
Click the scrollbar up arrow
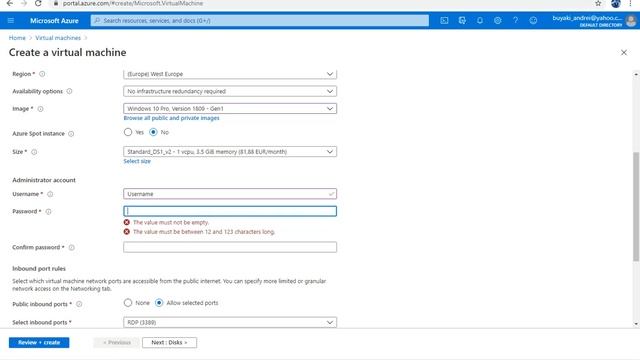[x=636, y=74]
